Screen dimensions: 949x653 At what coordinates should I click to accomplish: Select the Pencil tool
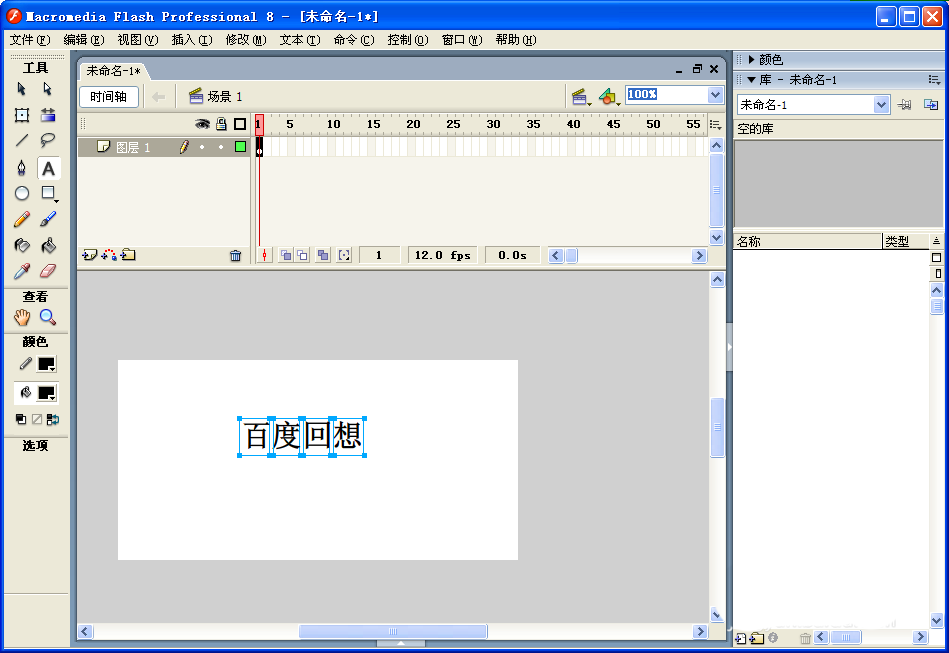[22, 219]
